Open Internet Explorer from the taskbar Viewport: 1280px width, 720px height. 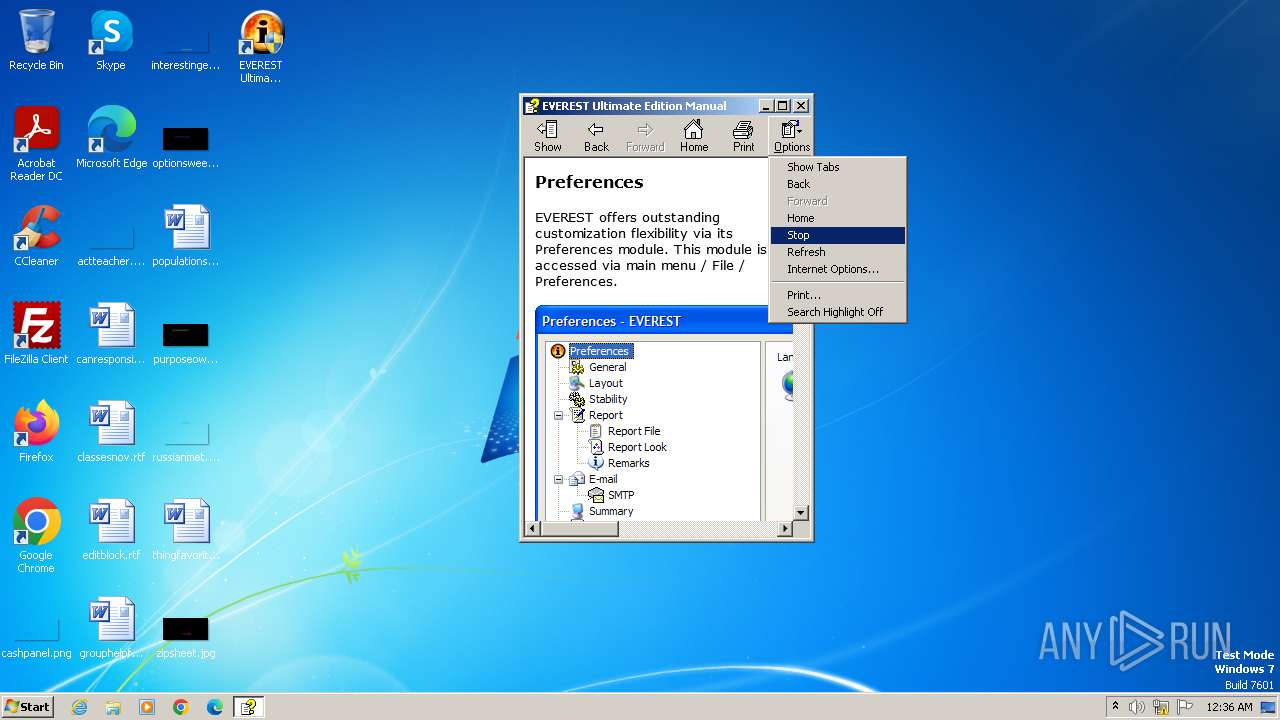coord(79,707)
